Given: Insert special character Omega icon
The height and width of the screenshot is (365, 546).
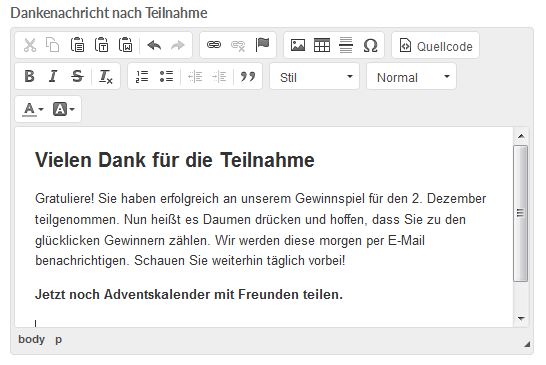Looking at the screenshot, I should click(x=370, y=45).
